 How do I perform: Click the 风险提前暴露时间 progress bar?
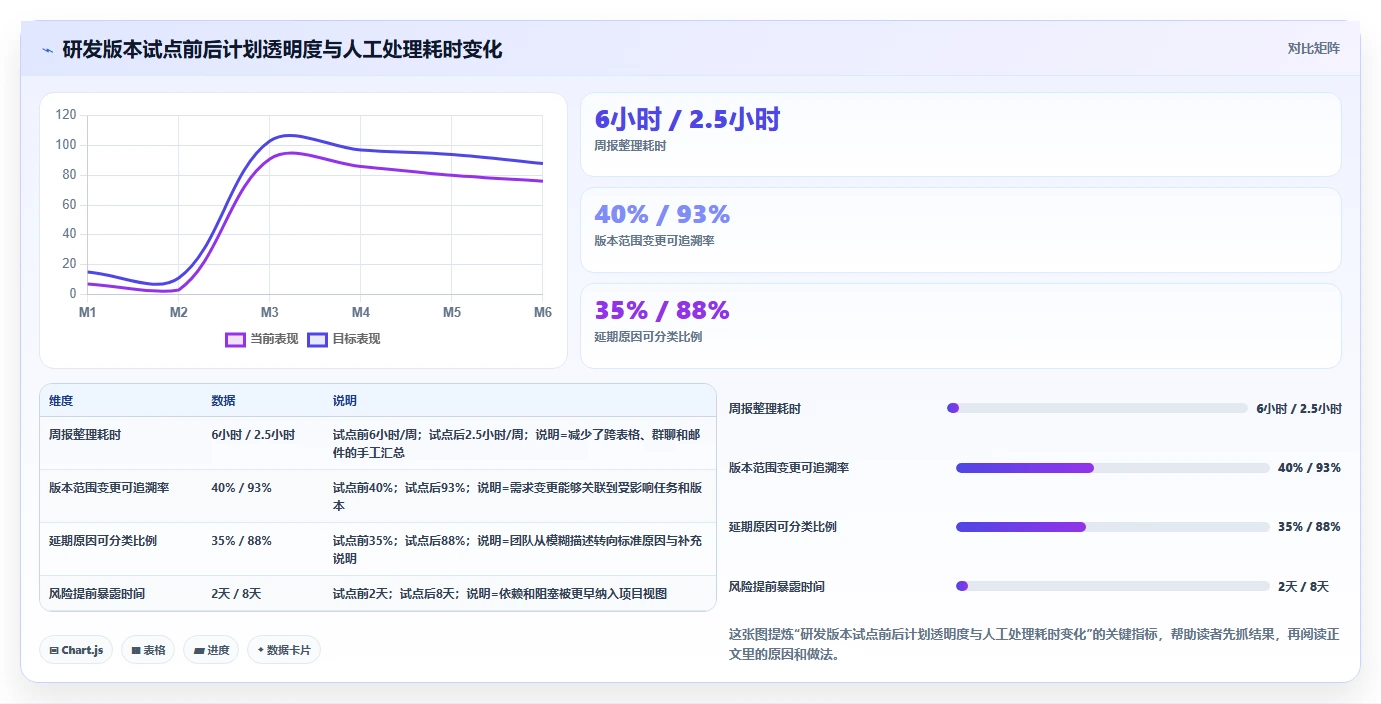click(1113, 586)
